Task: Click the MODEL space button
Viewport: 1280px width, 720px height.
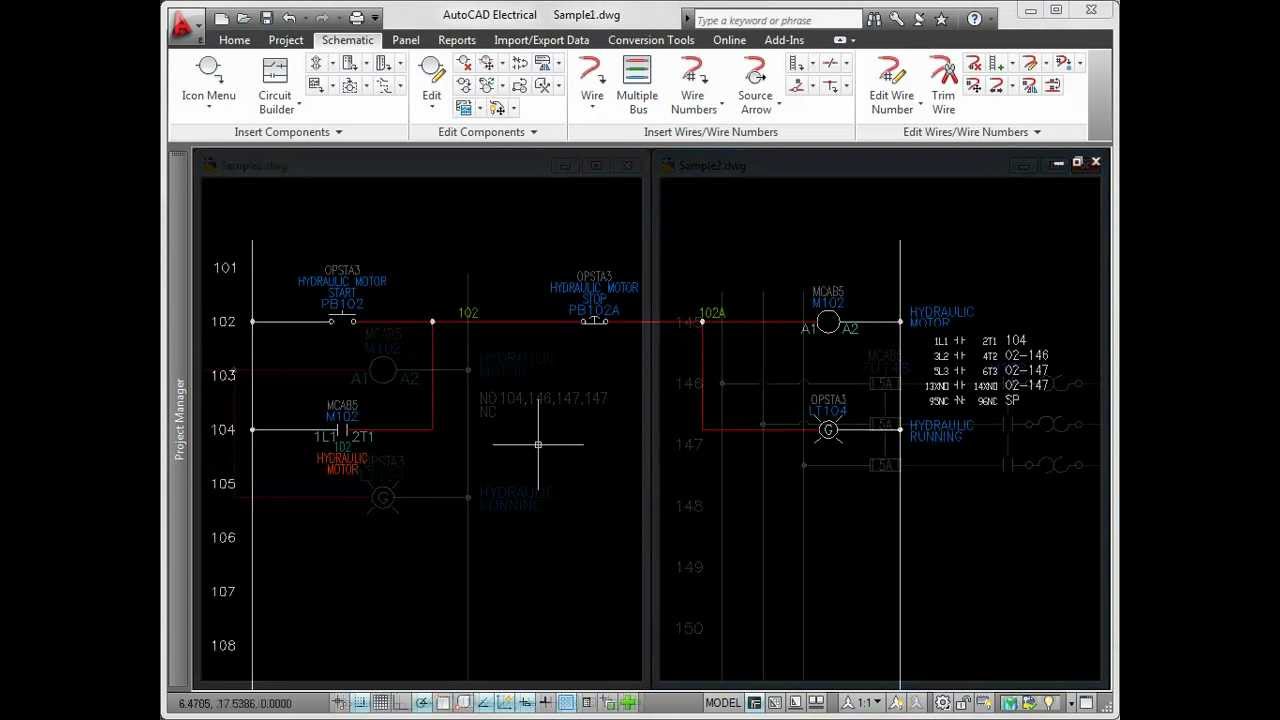Action: click(x=723, y=703)
